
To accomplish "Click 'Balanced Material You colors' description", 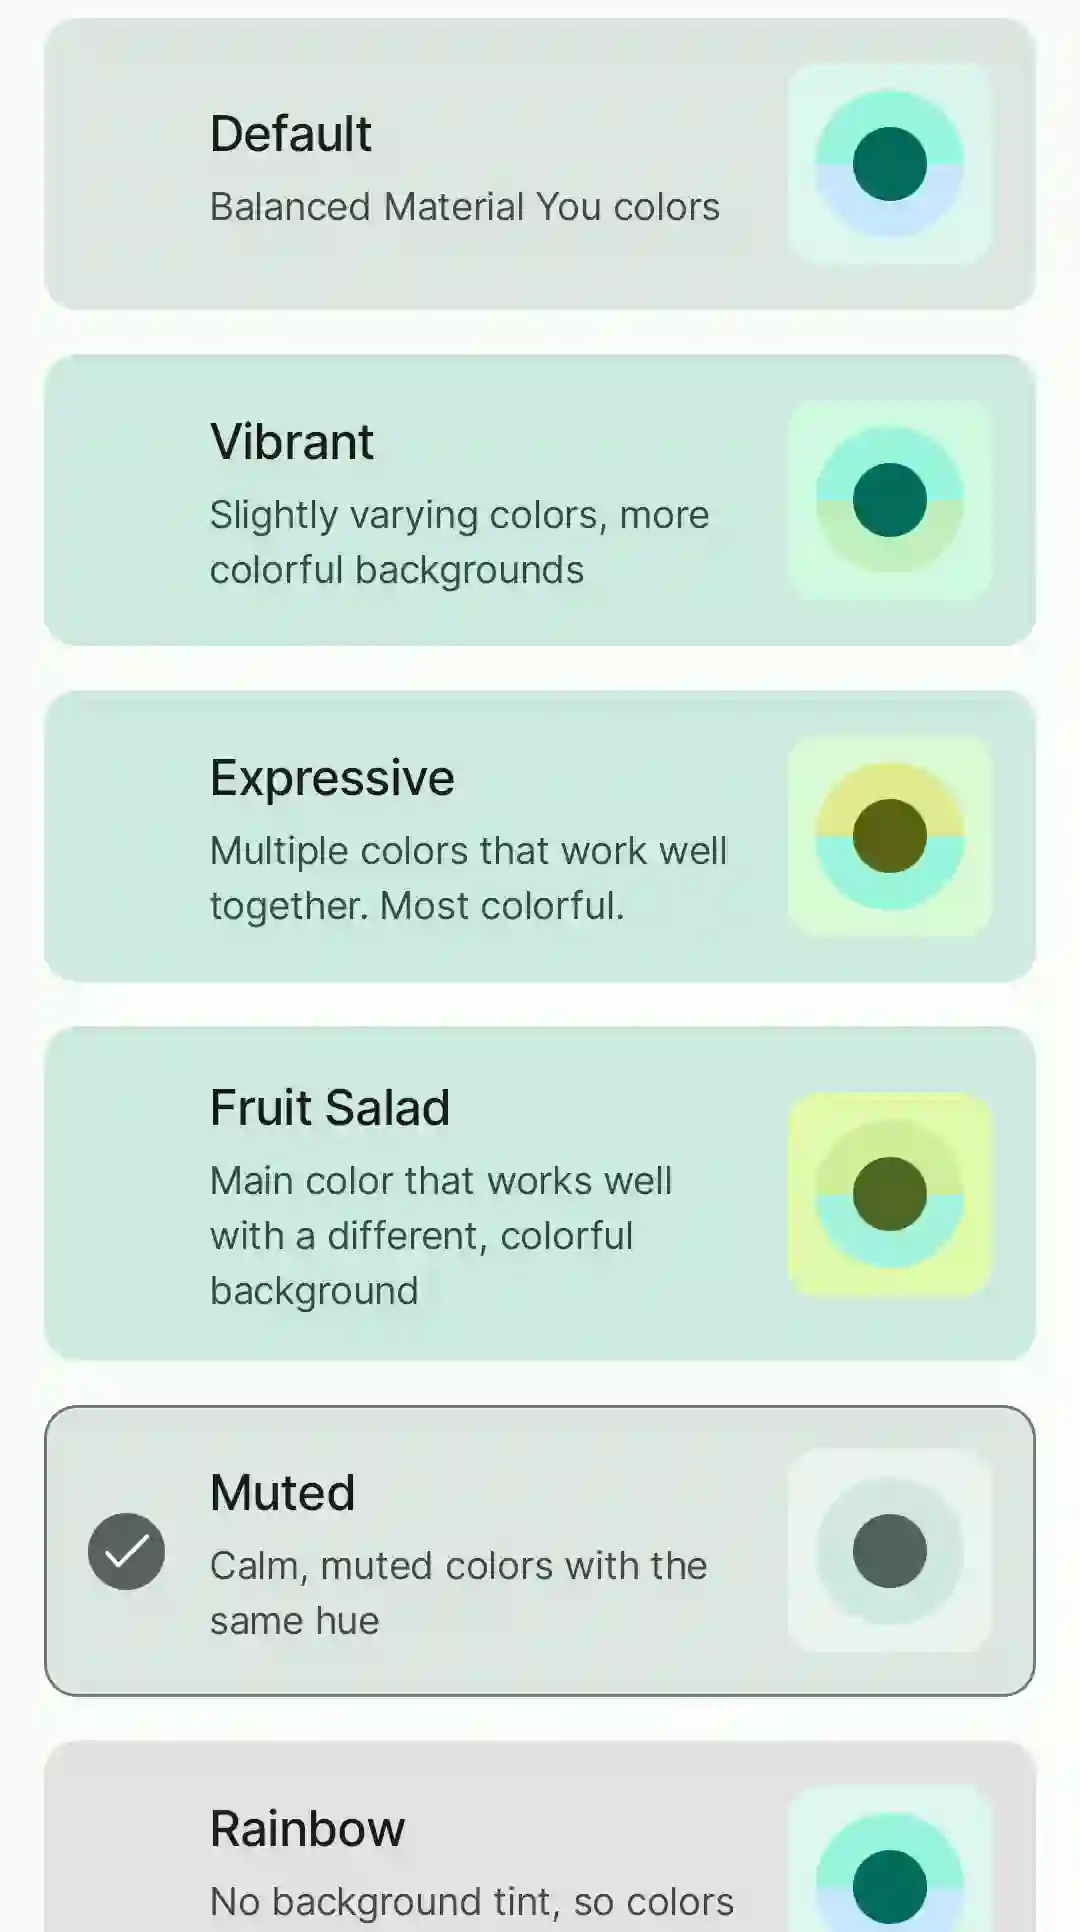I will pos(464,207).
